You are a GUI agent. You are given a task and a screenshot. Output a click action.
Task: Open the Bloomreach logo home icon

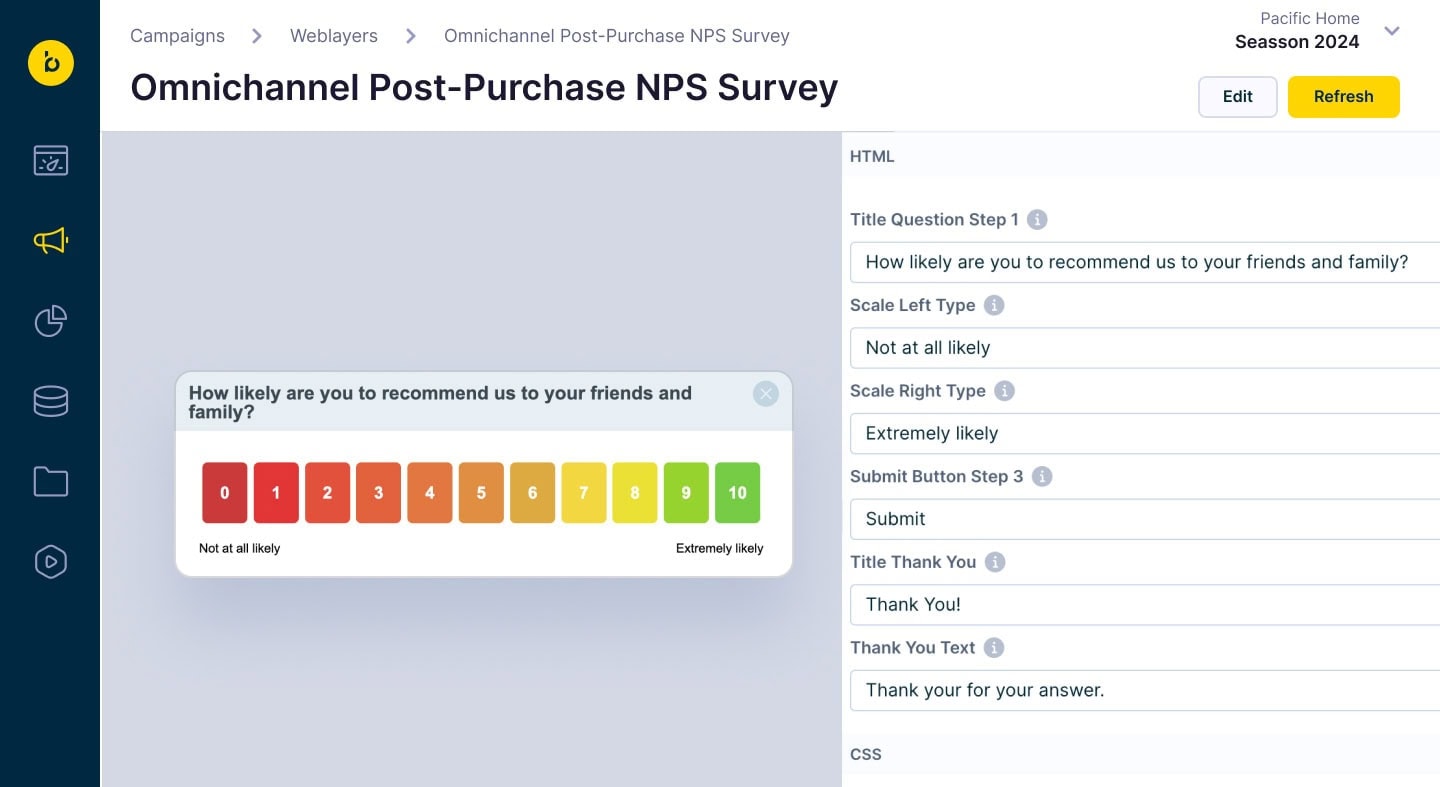pyautogui.click(x=50, y=63)
